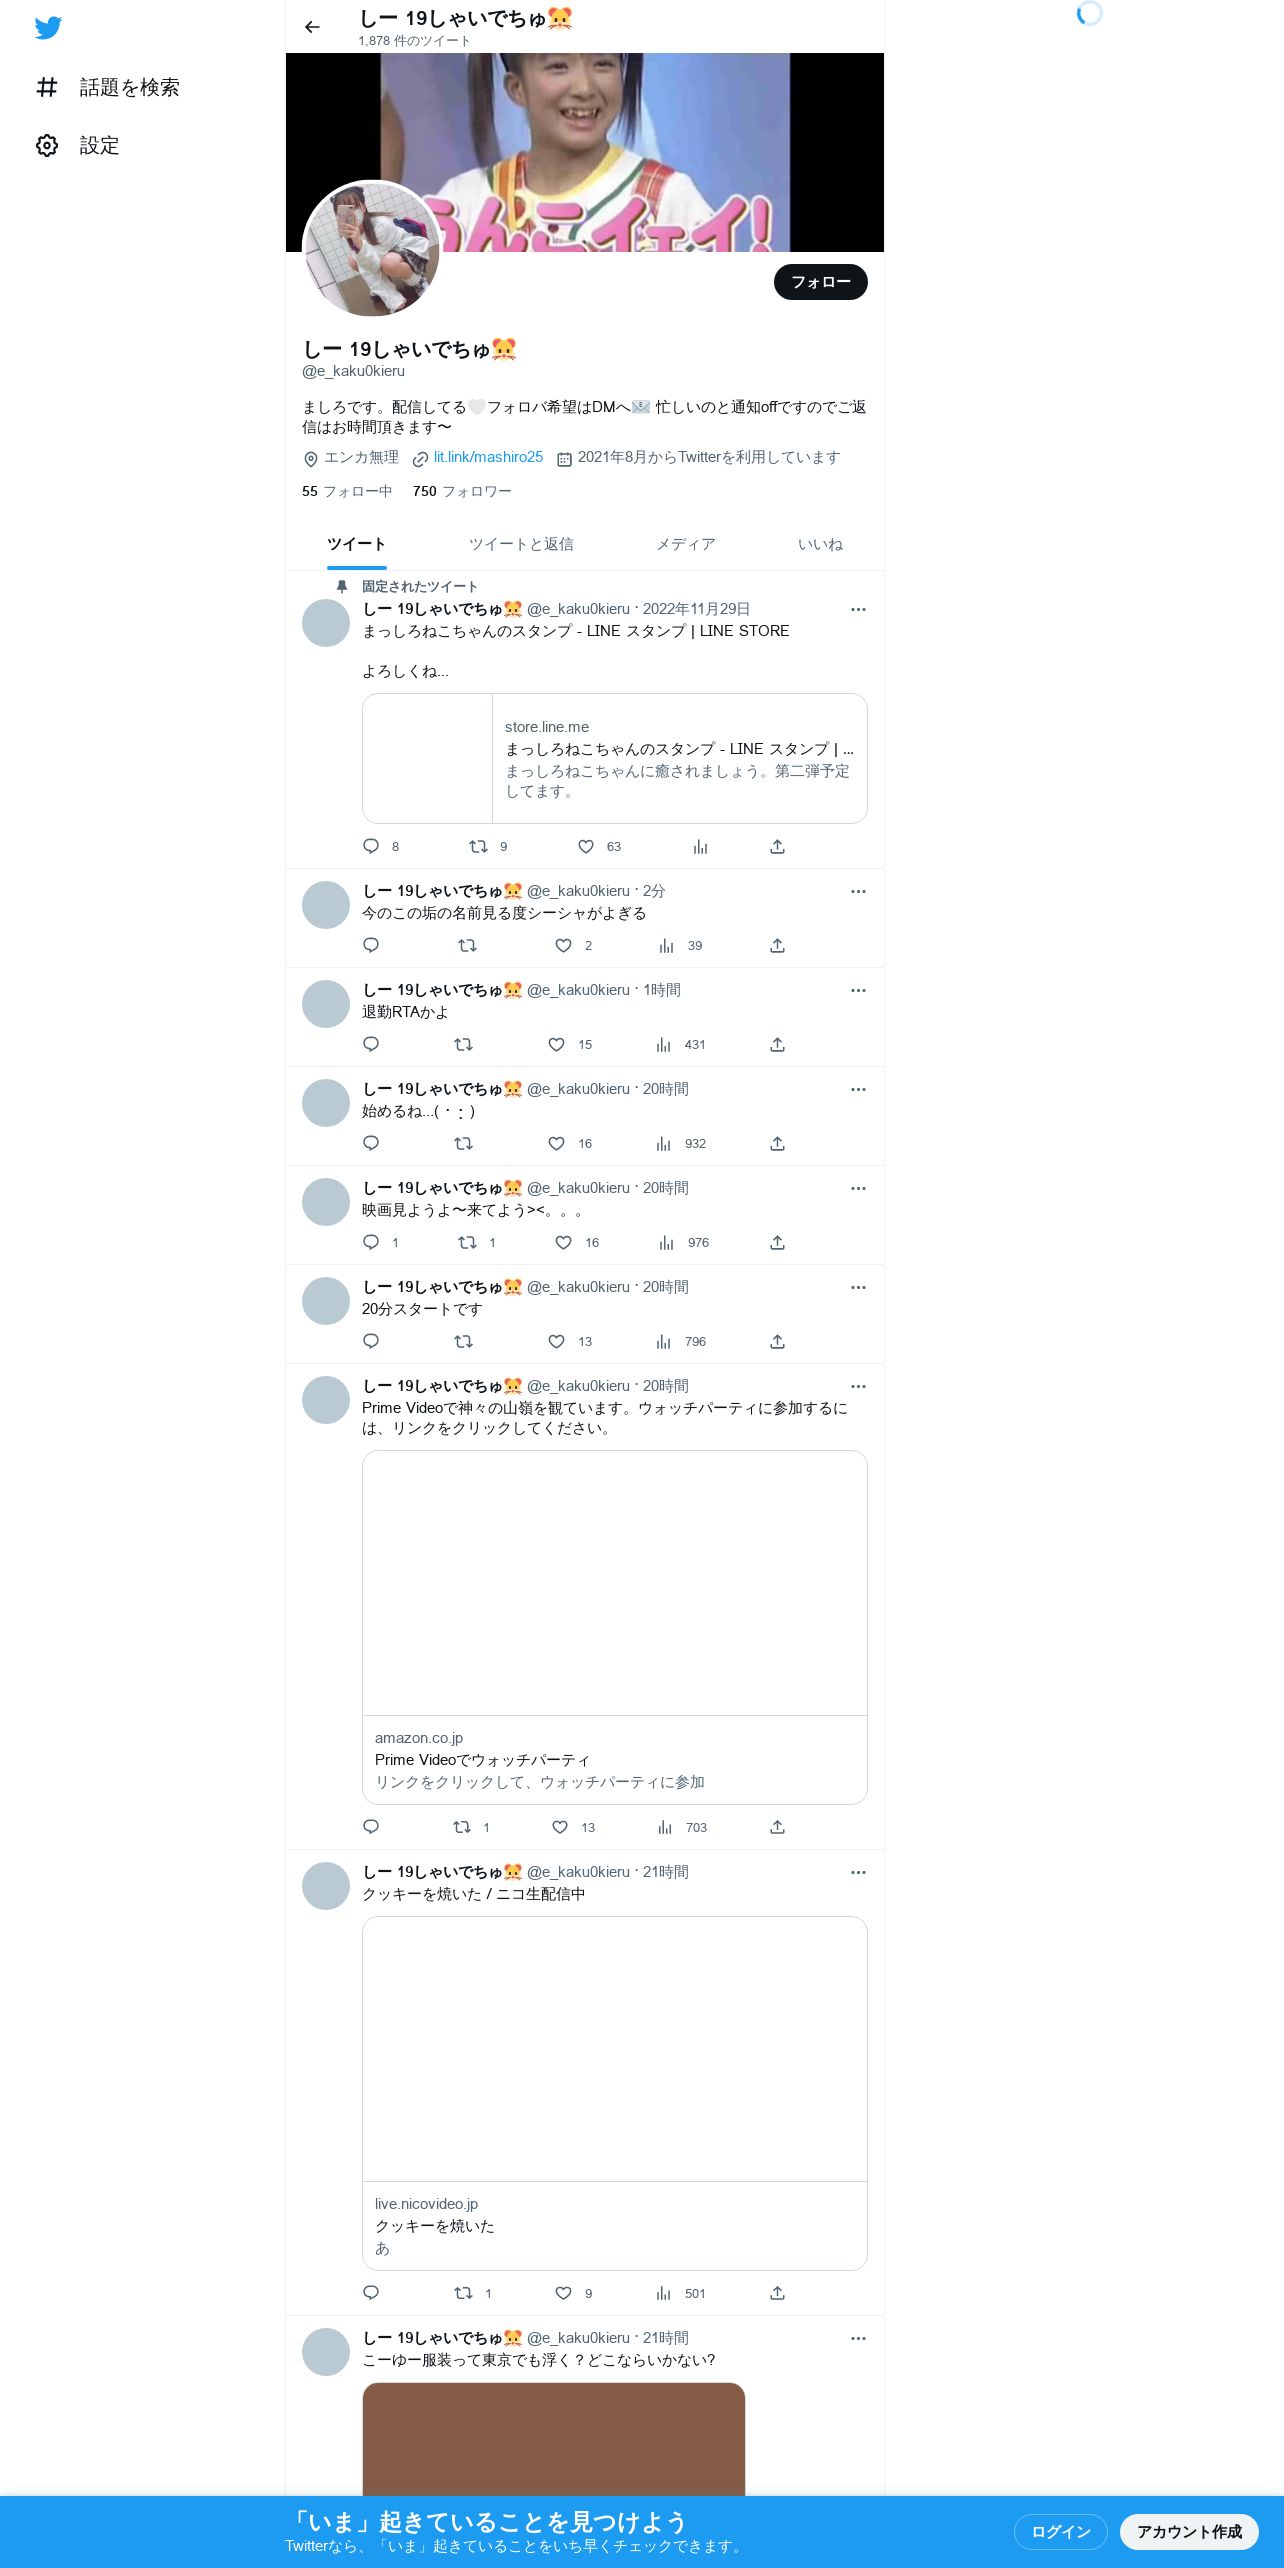Reply to the 退勤RTAかよ tweet
The height and width of the screenshot is (2568, 1284).
[x=371, y=1044]
